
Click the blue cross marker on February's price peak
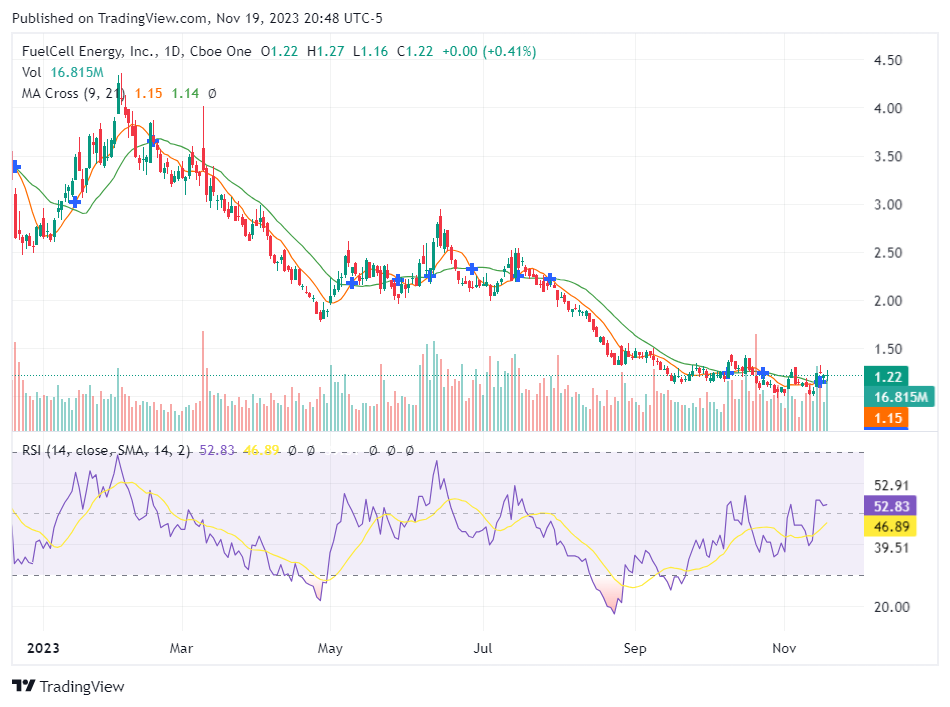pyautogui.click(x=153, y=143)
